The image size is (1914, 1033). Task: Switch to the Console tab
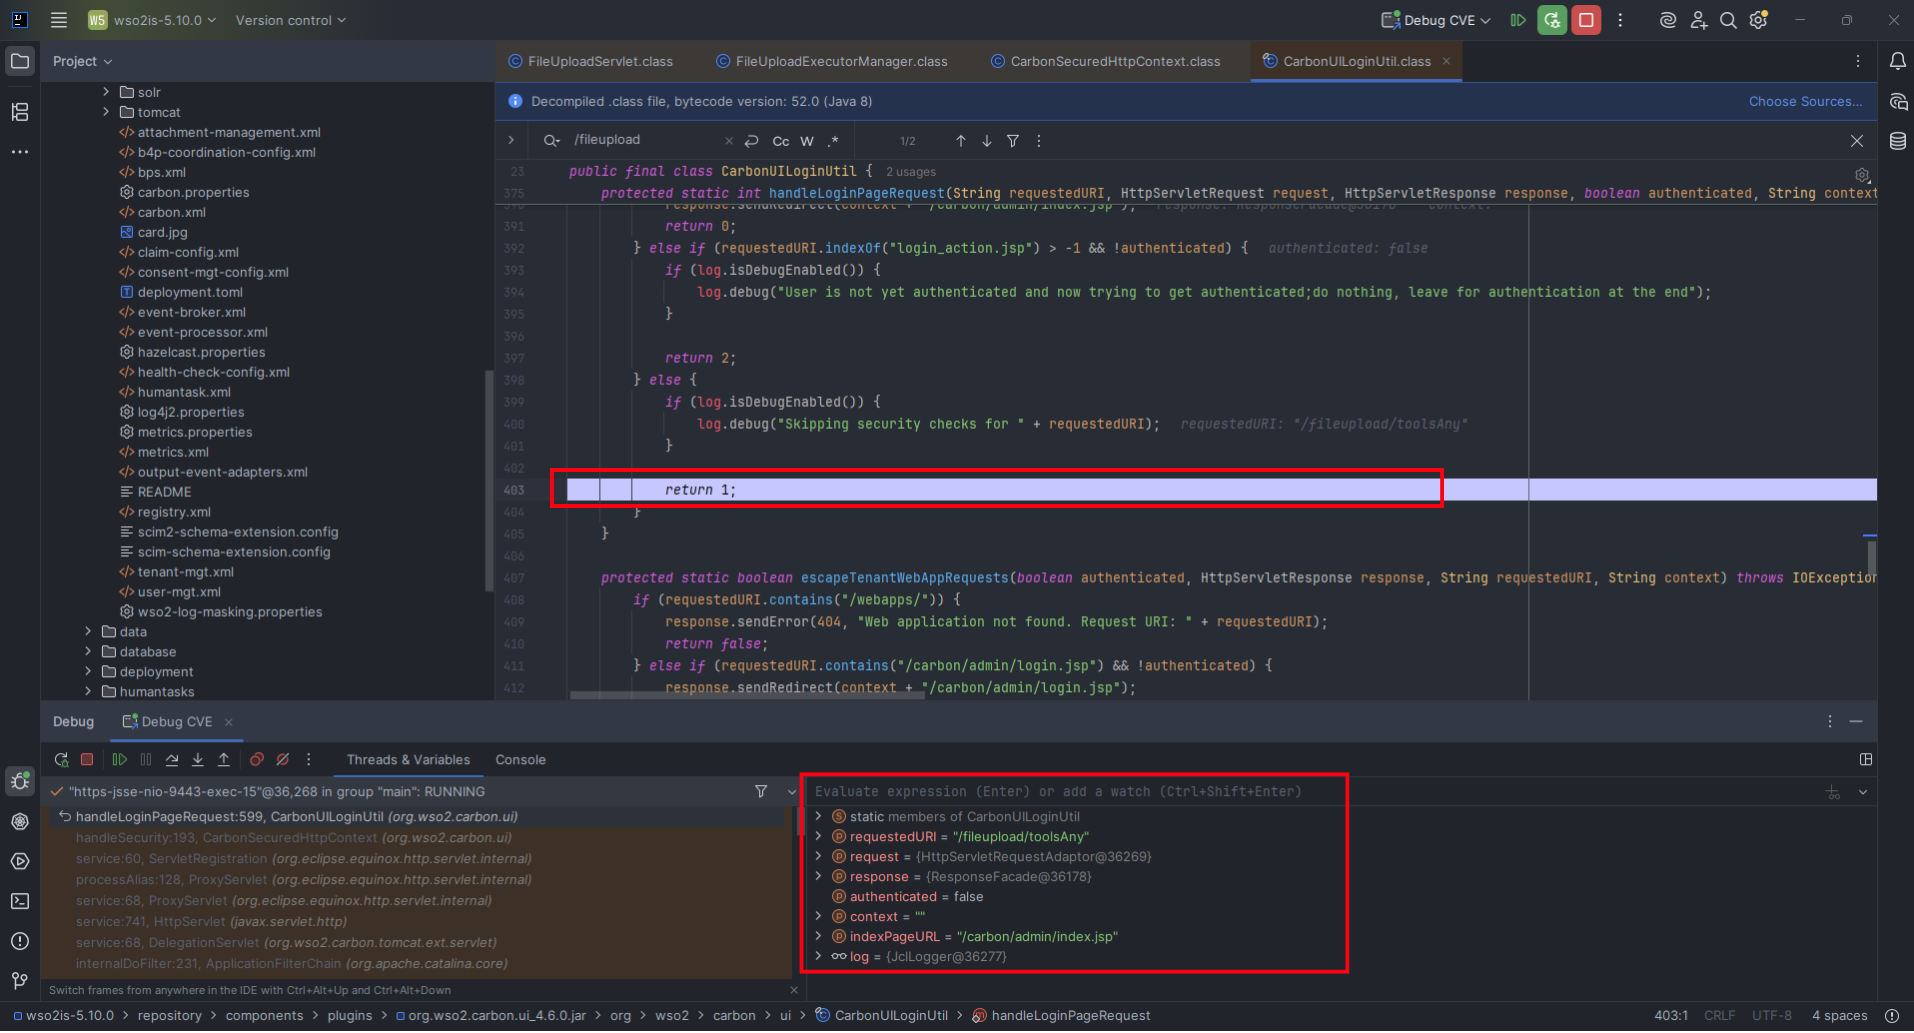tap(520, 760)
